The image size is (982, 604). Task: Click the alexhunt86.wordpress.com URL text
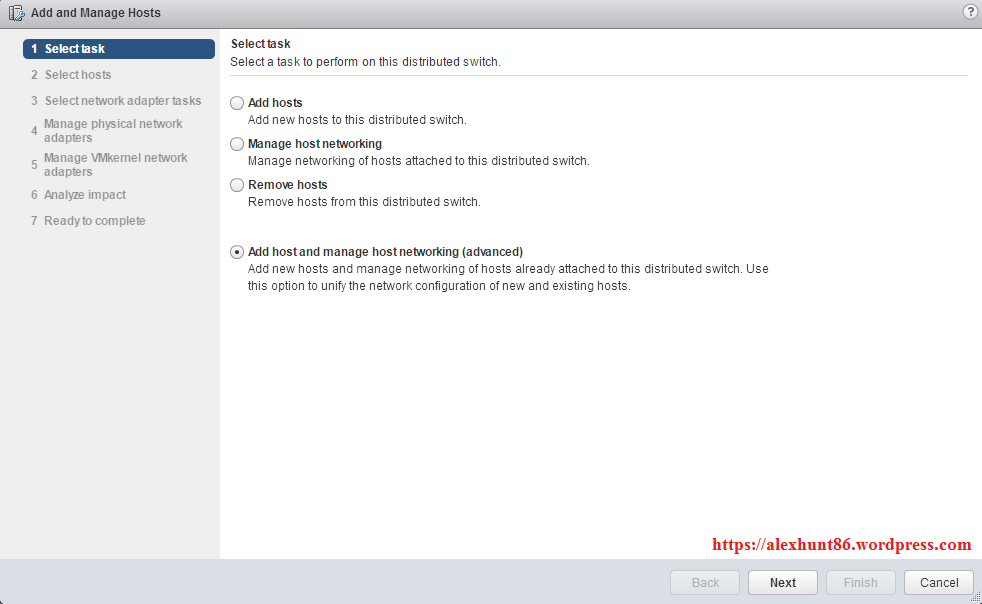841,545
